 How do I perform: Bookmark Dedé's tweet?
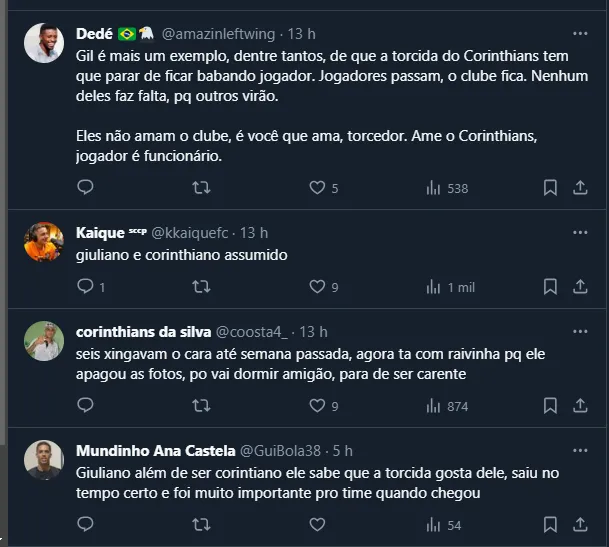(550, 187)
